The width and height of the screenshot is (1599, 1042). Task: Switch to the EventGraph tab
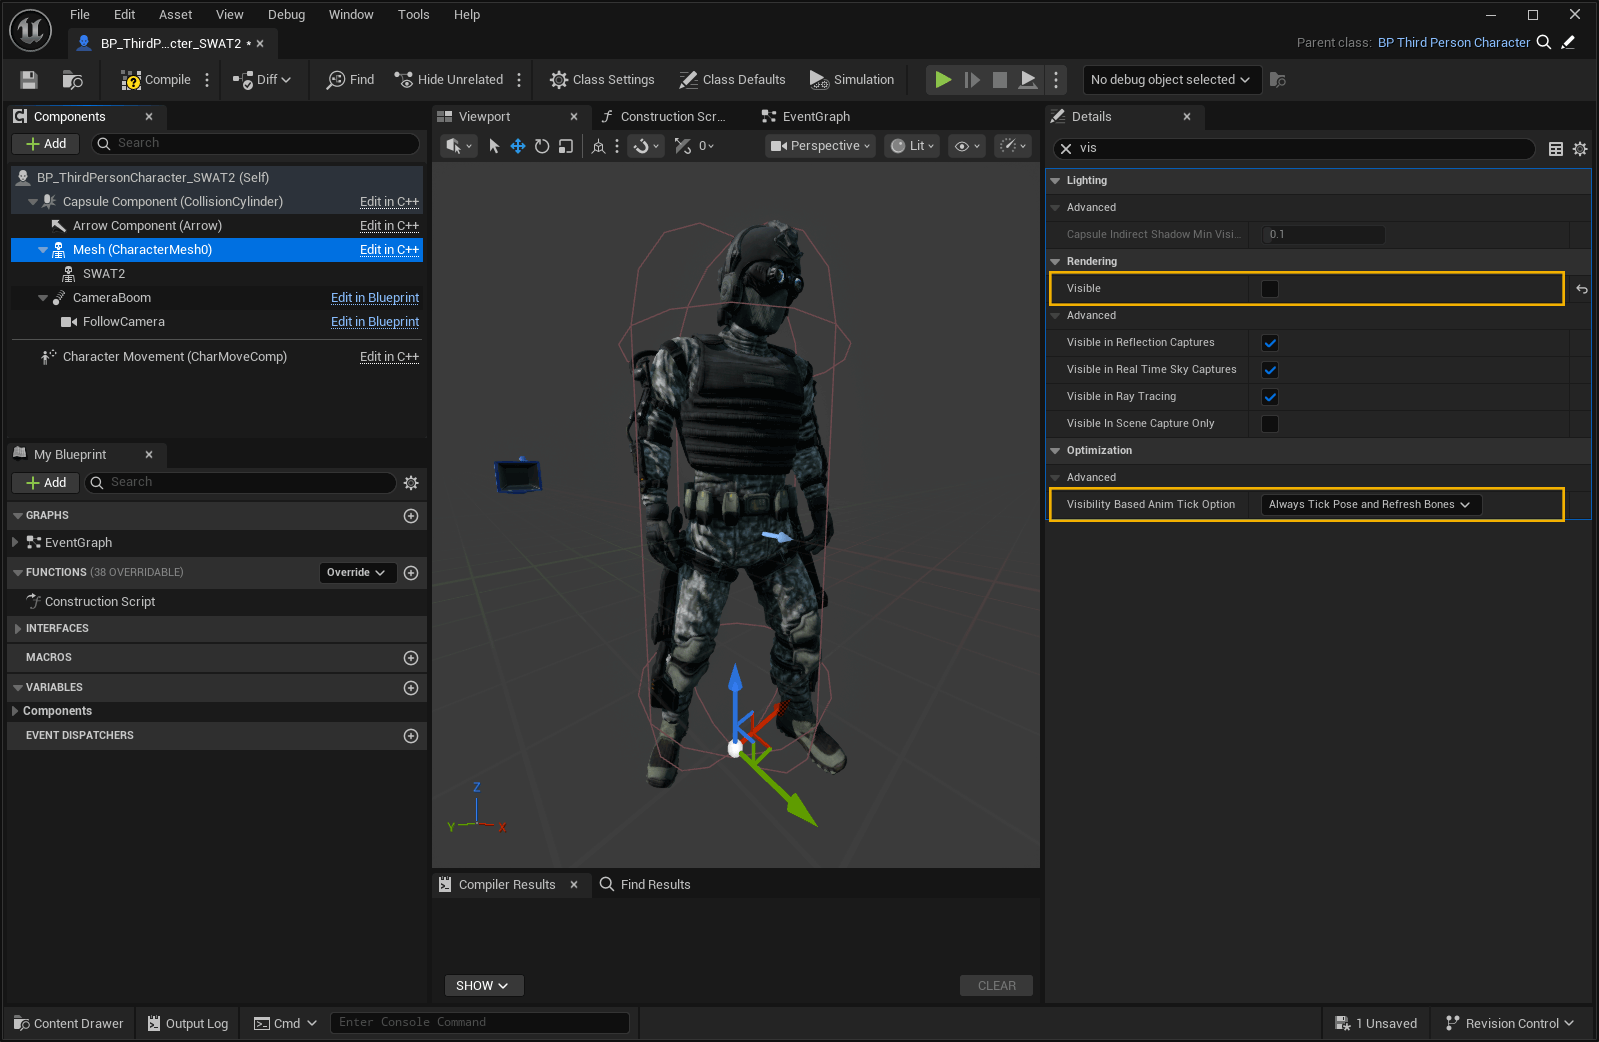coord(815,117)
